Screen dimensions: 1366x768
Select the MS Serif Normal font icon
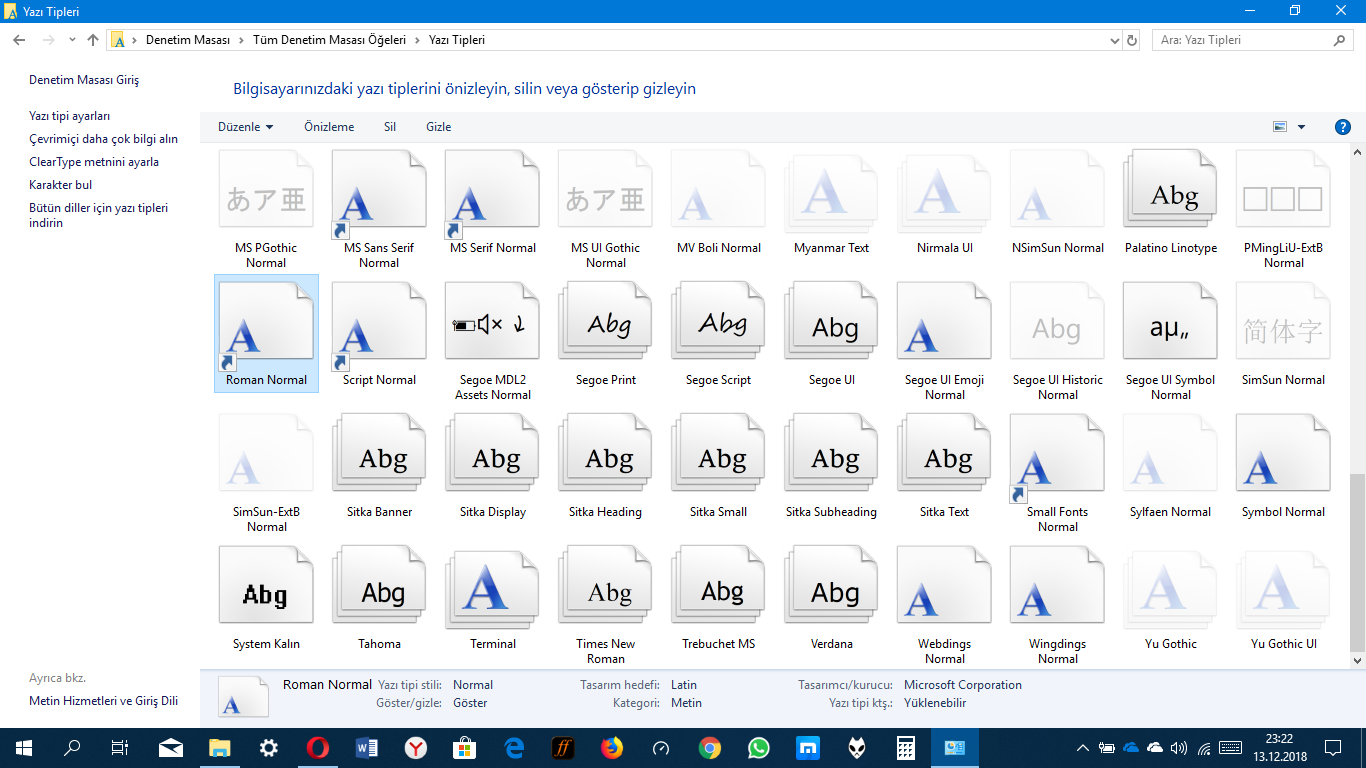pos(492,192)
